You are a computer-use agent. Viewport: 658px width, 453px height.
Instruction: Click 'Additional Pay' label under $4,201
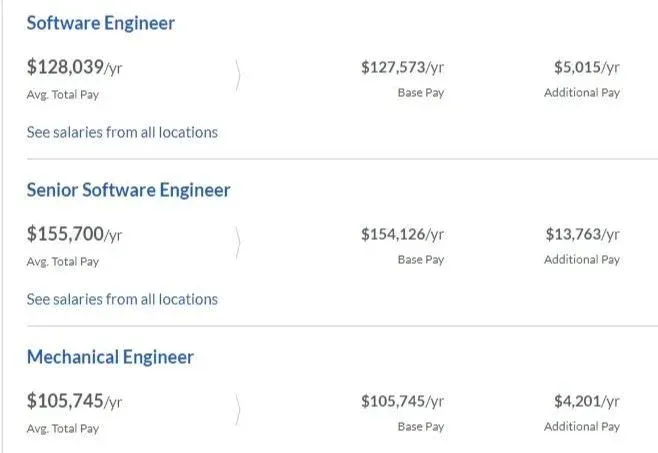pyautogui.click(x=581, y=427)
